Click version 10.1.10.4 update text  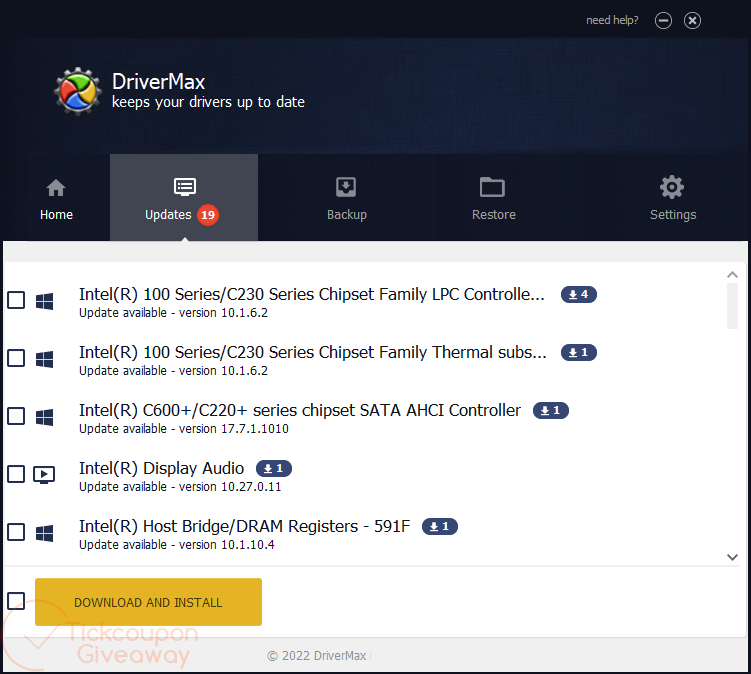177,545
